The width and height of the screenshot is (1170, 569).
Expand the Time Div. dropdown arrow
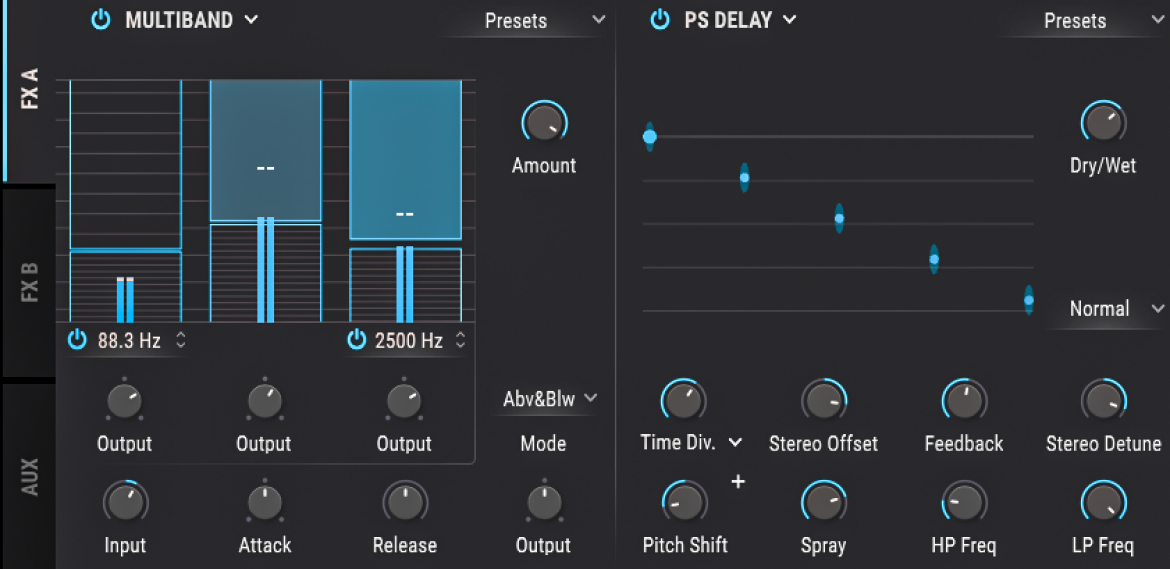[736, 442]
